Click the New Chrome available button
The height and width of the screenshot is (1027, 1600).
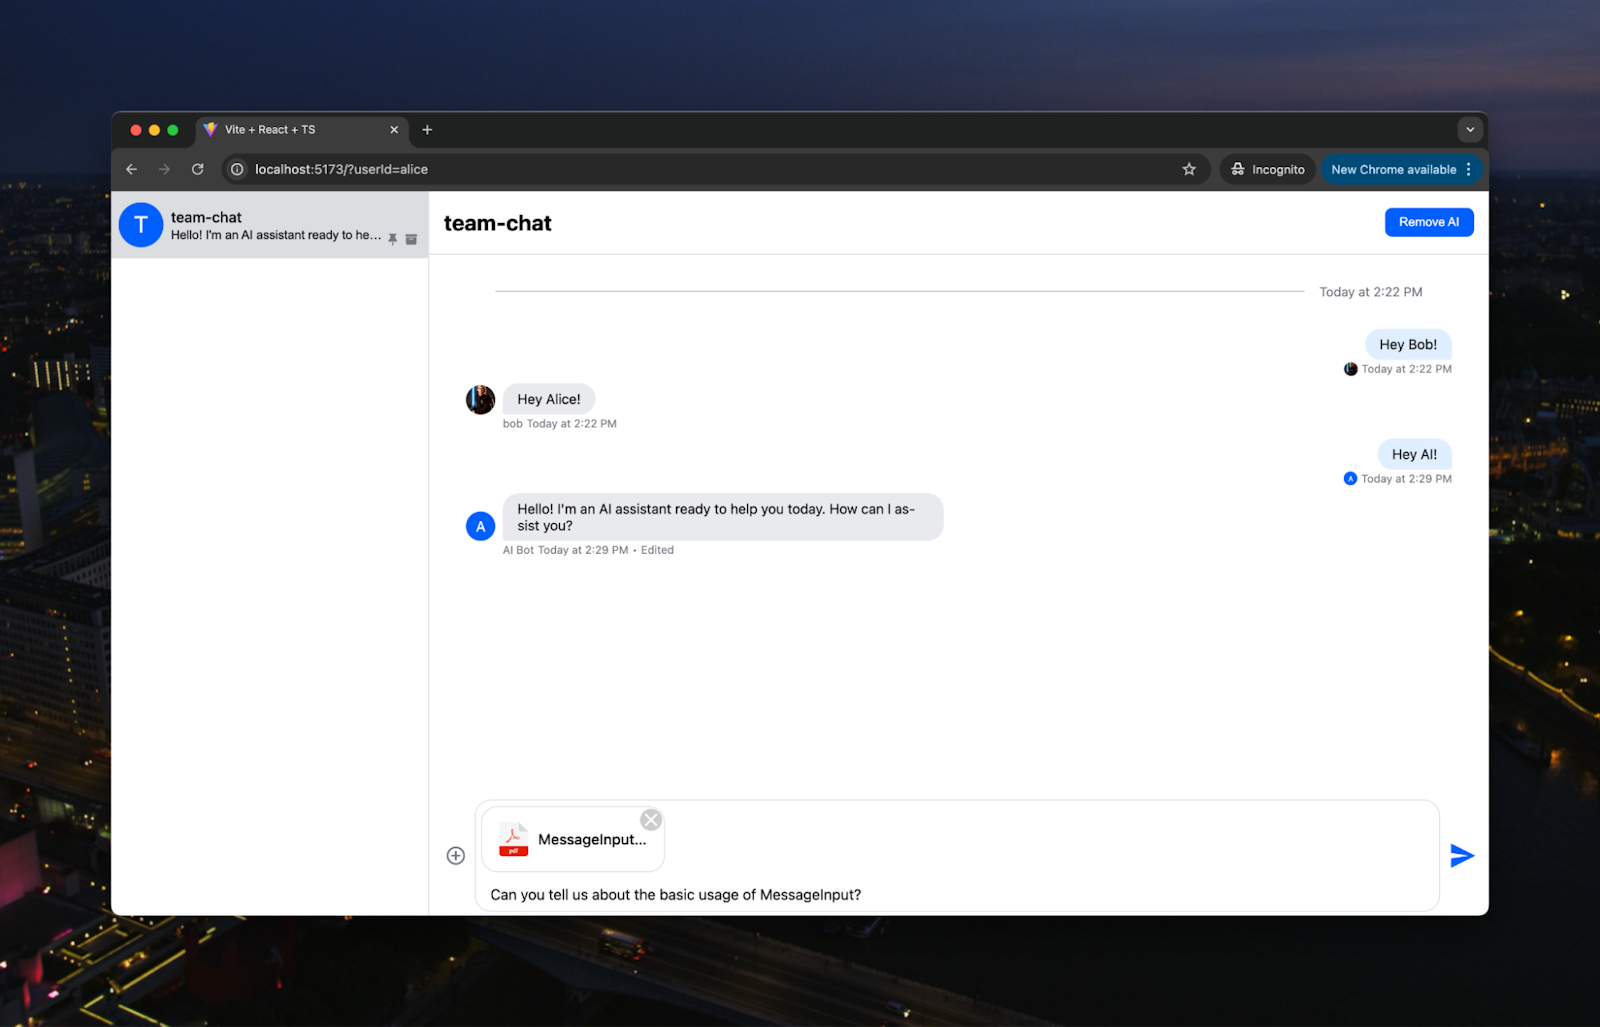pyautogui.click(x=1394, y=169)
